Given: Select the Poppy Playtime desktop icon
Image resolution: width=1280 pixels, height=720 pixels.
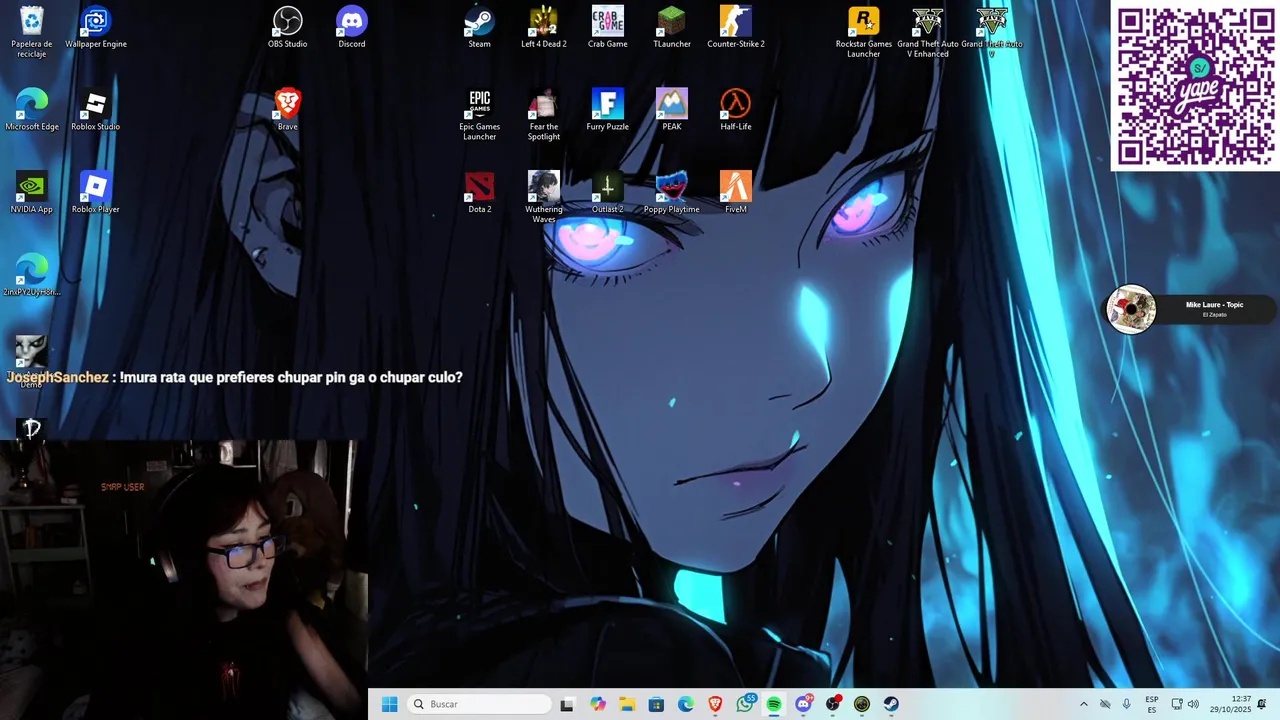Looking at the screenshot, I should pyautogui.click(x=671, y=192).
